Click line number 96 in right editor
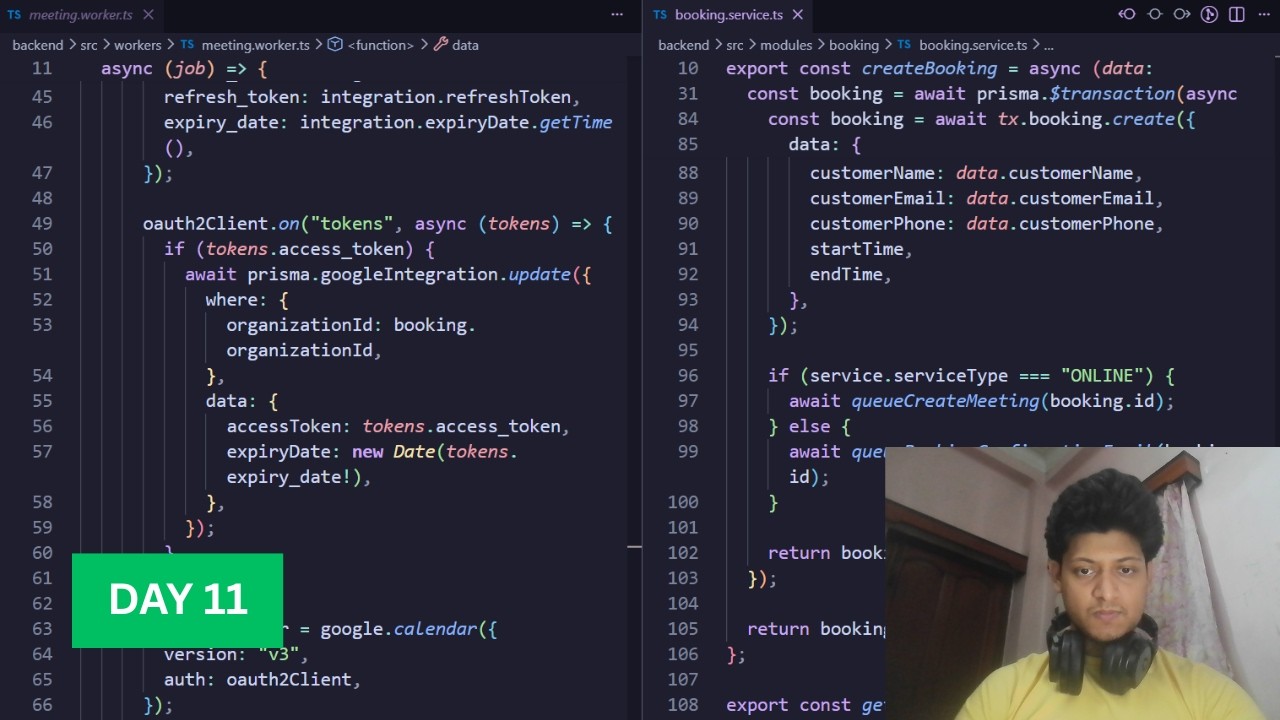Viewport: 1280px width, 720px height. (687, 376)
